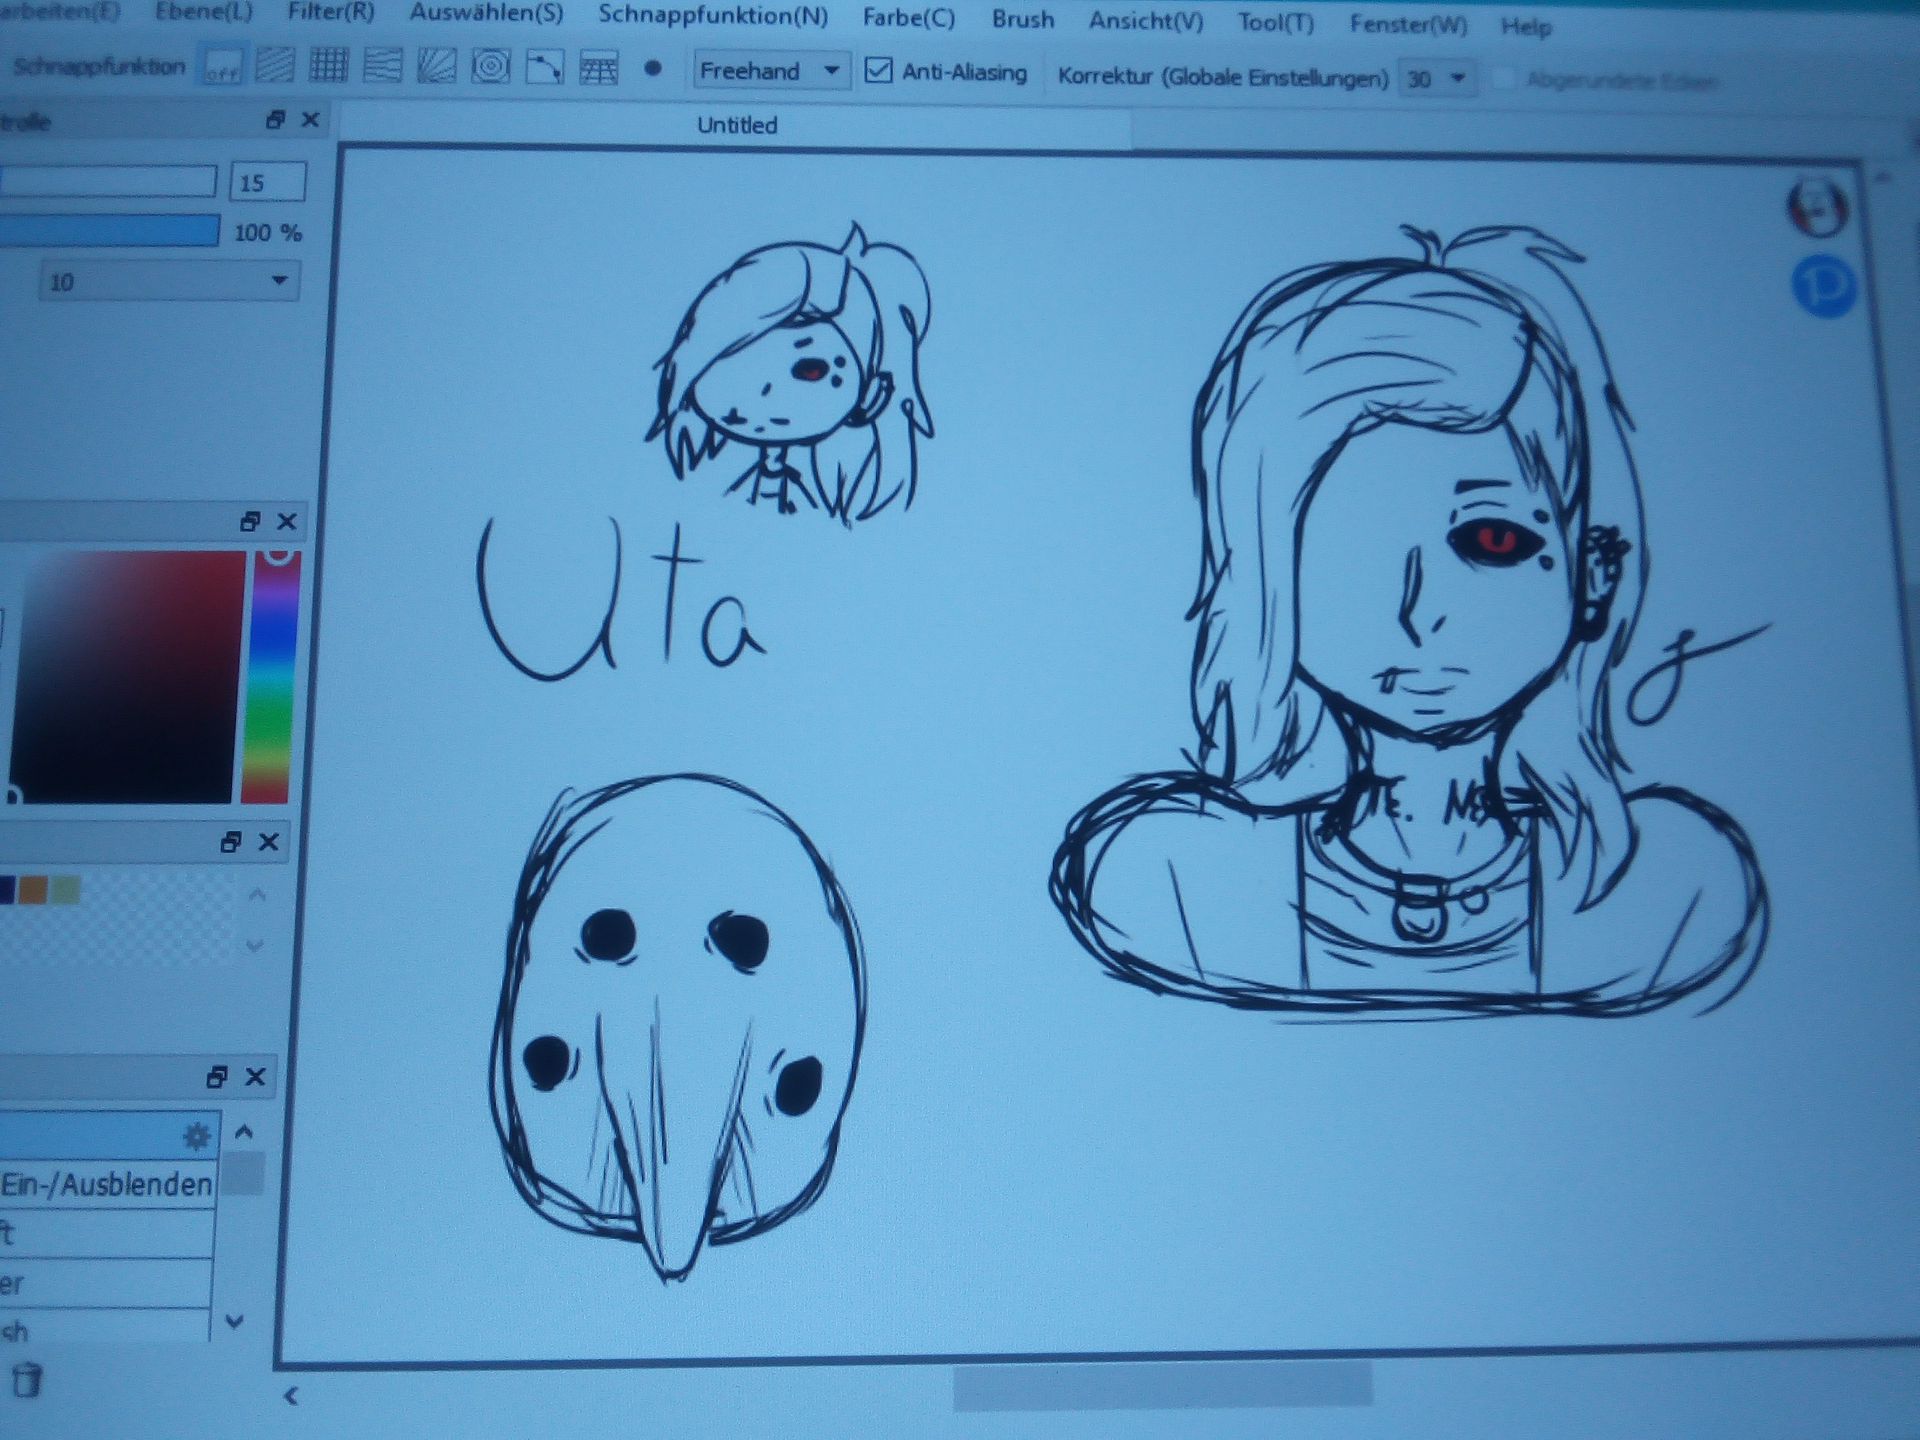Select the perspective grid snap icon
Screen dimensions: 1920x1440
pyautogui.click(x=599, y=69)
